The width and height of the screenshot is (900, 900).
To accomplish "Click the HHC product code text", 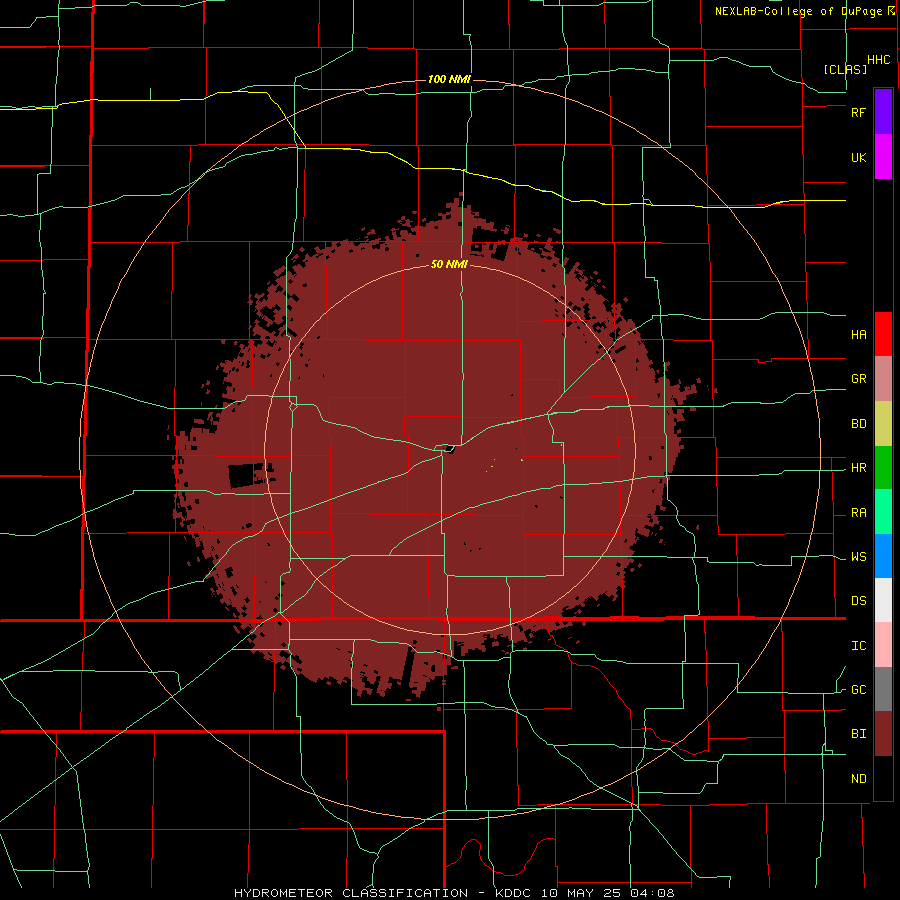I will point(879,60).
